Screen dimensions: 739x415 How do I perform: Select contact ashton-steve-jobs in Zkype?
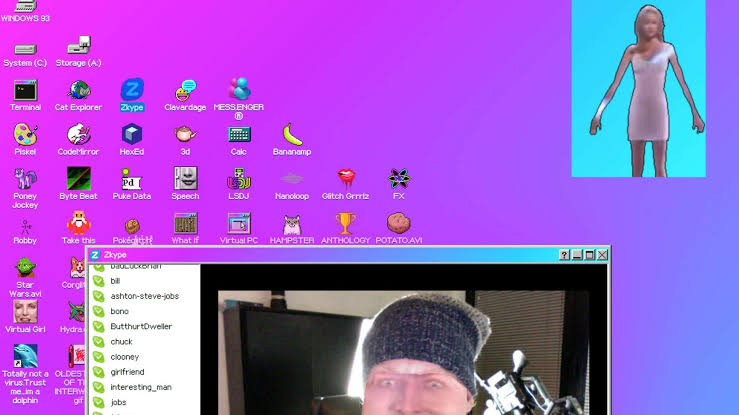(144, 296)
